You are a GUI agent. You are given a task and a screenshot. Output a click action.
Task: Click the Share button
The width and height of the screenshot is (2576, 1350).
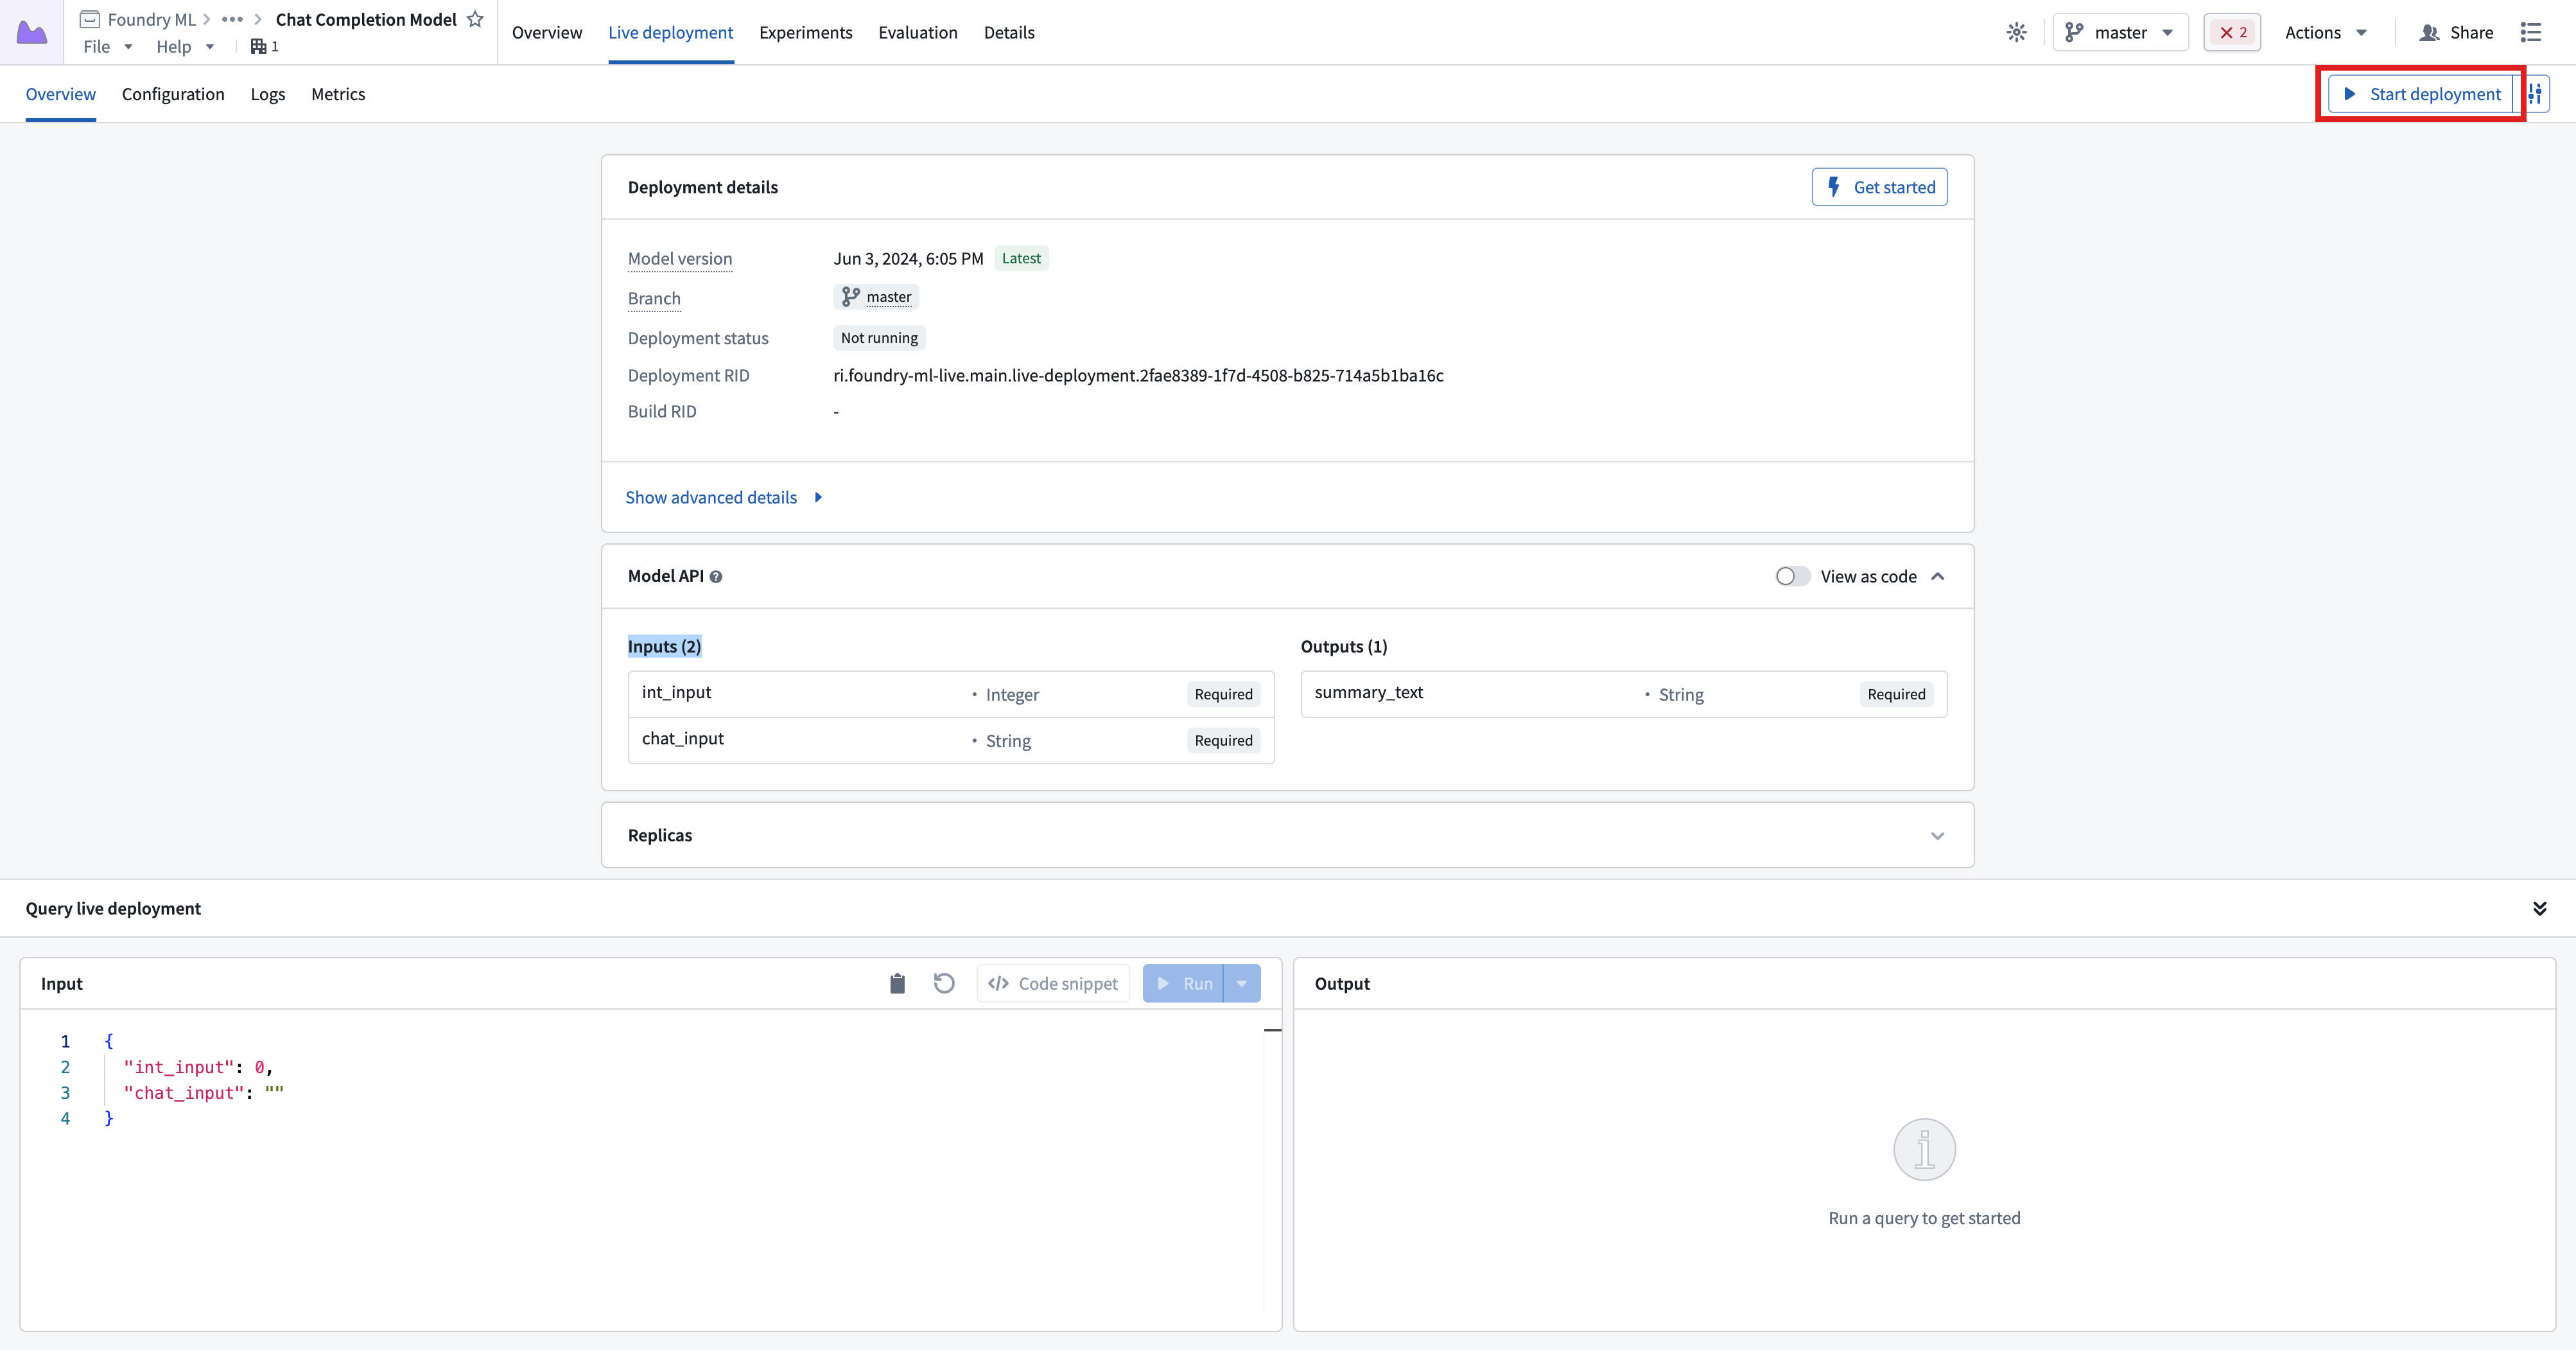coord(2457,32)
